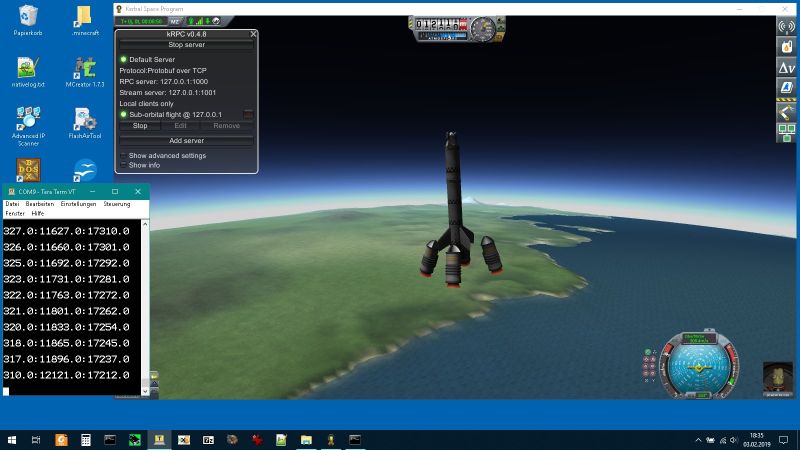
Task: Open the Windows Start menu
Action: [12, 440]
